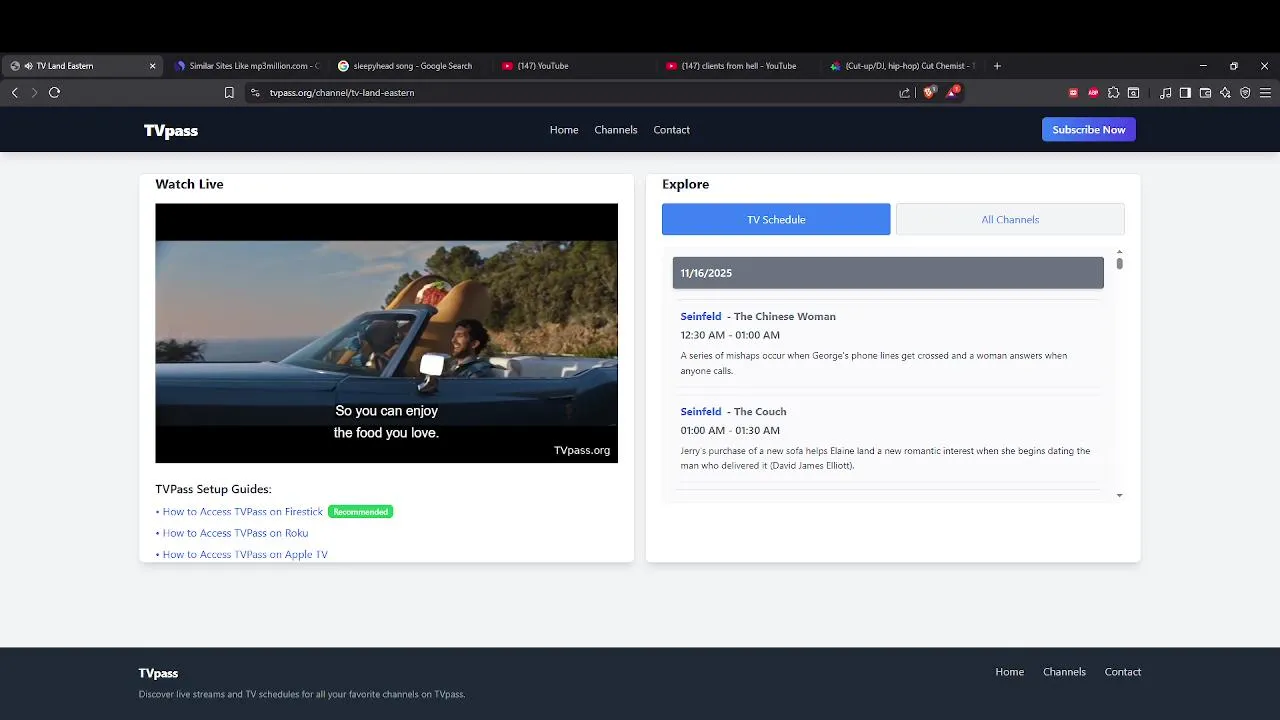Click the green Recommended badge
This screenshot has width=1280, height=720.
coord(360,512)
